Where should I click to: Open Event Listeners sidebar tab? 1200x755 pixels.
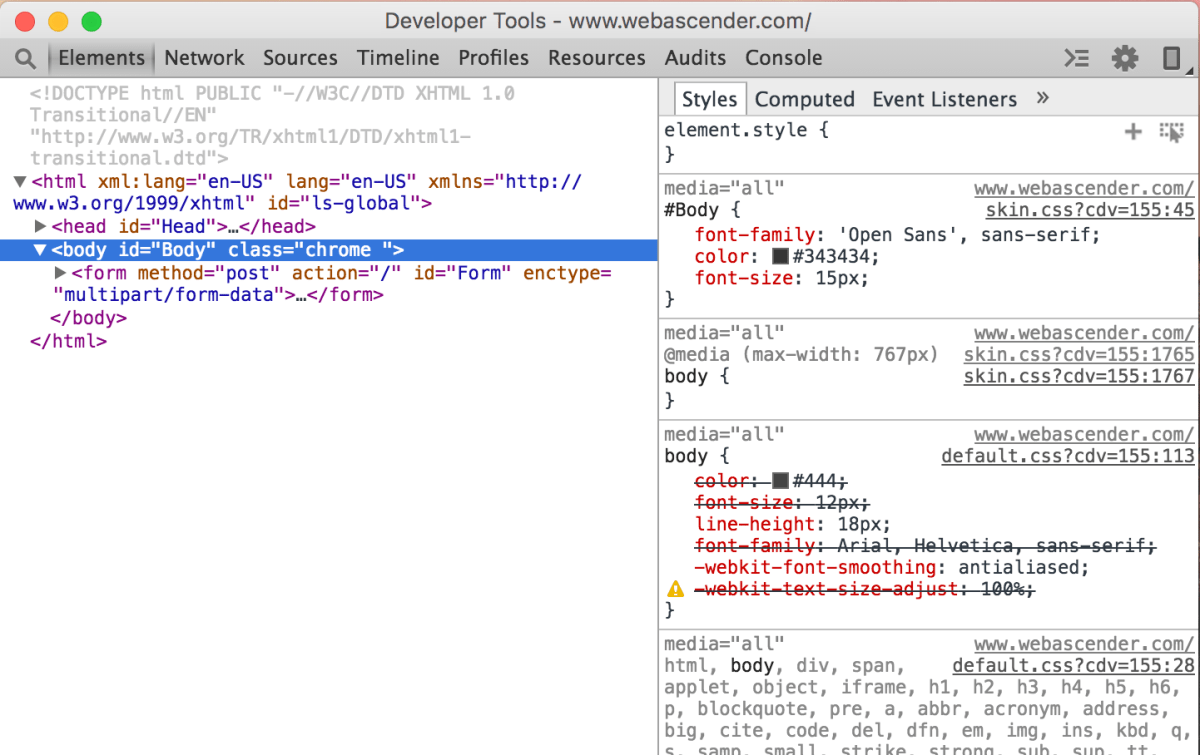[x=945, y=99]
